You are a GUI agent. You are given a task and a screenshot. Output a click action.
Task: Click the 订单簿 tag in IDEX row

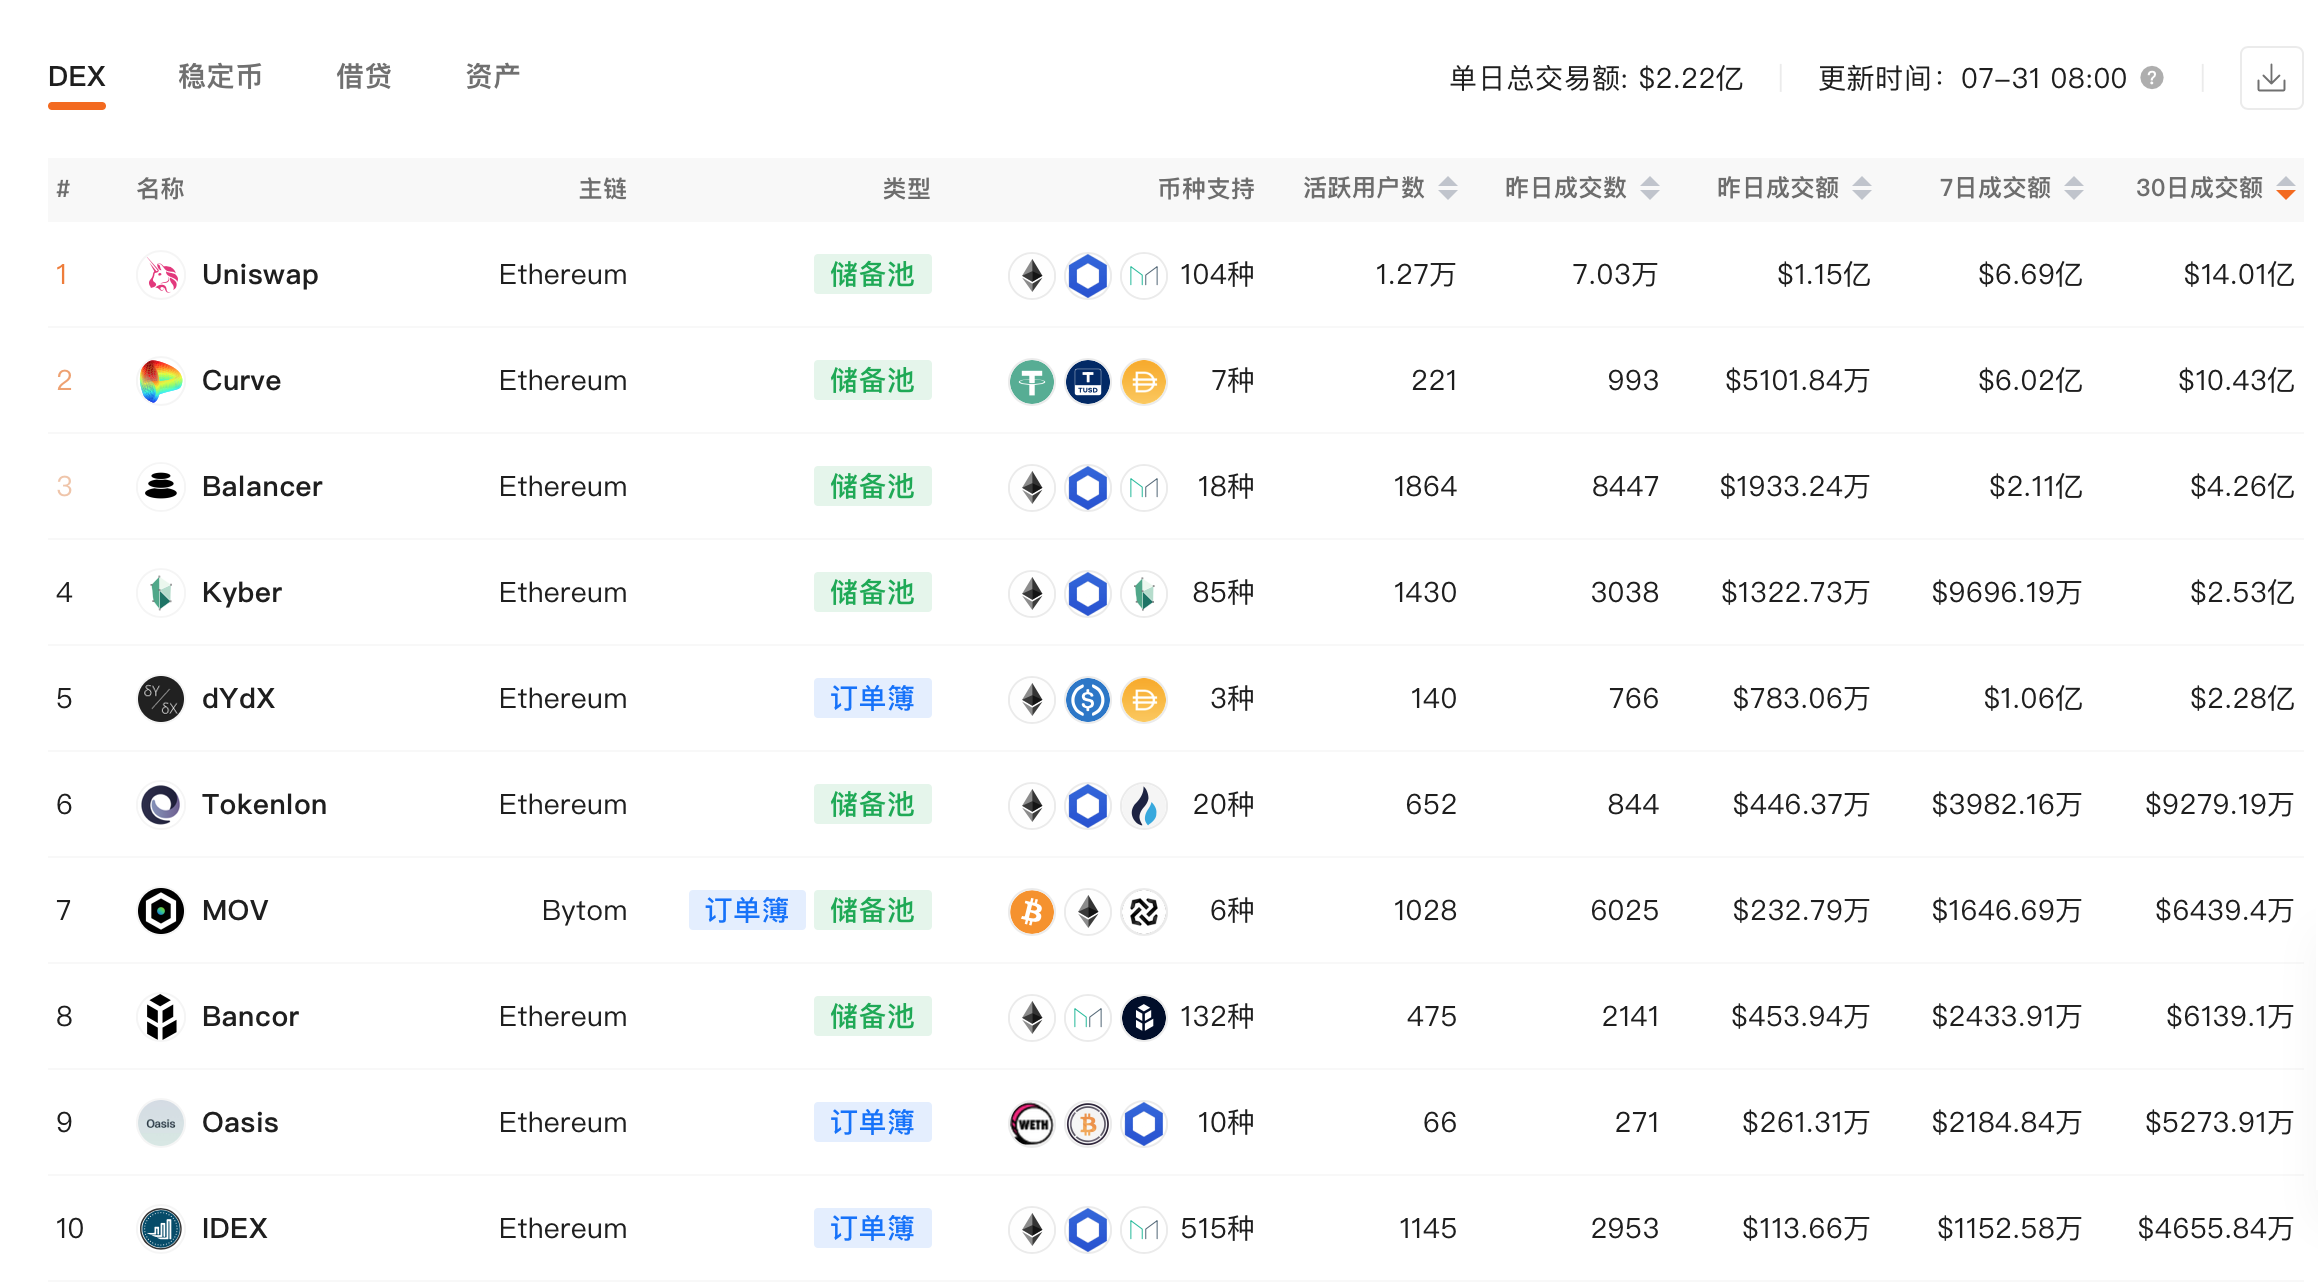[873, 1229]
